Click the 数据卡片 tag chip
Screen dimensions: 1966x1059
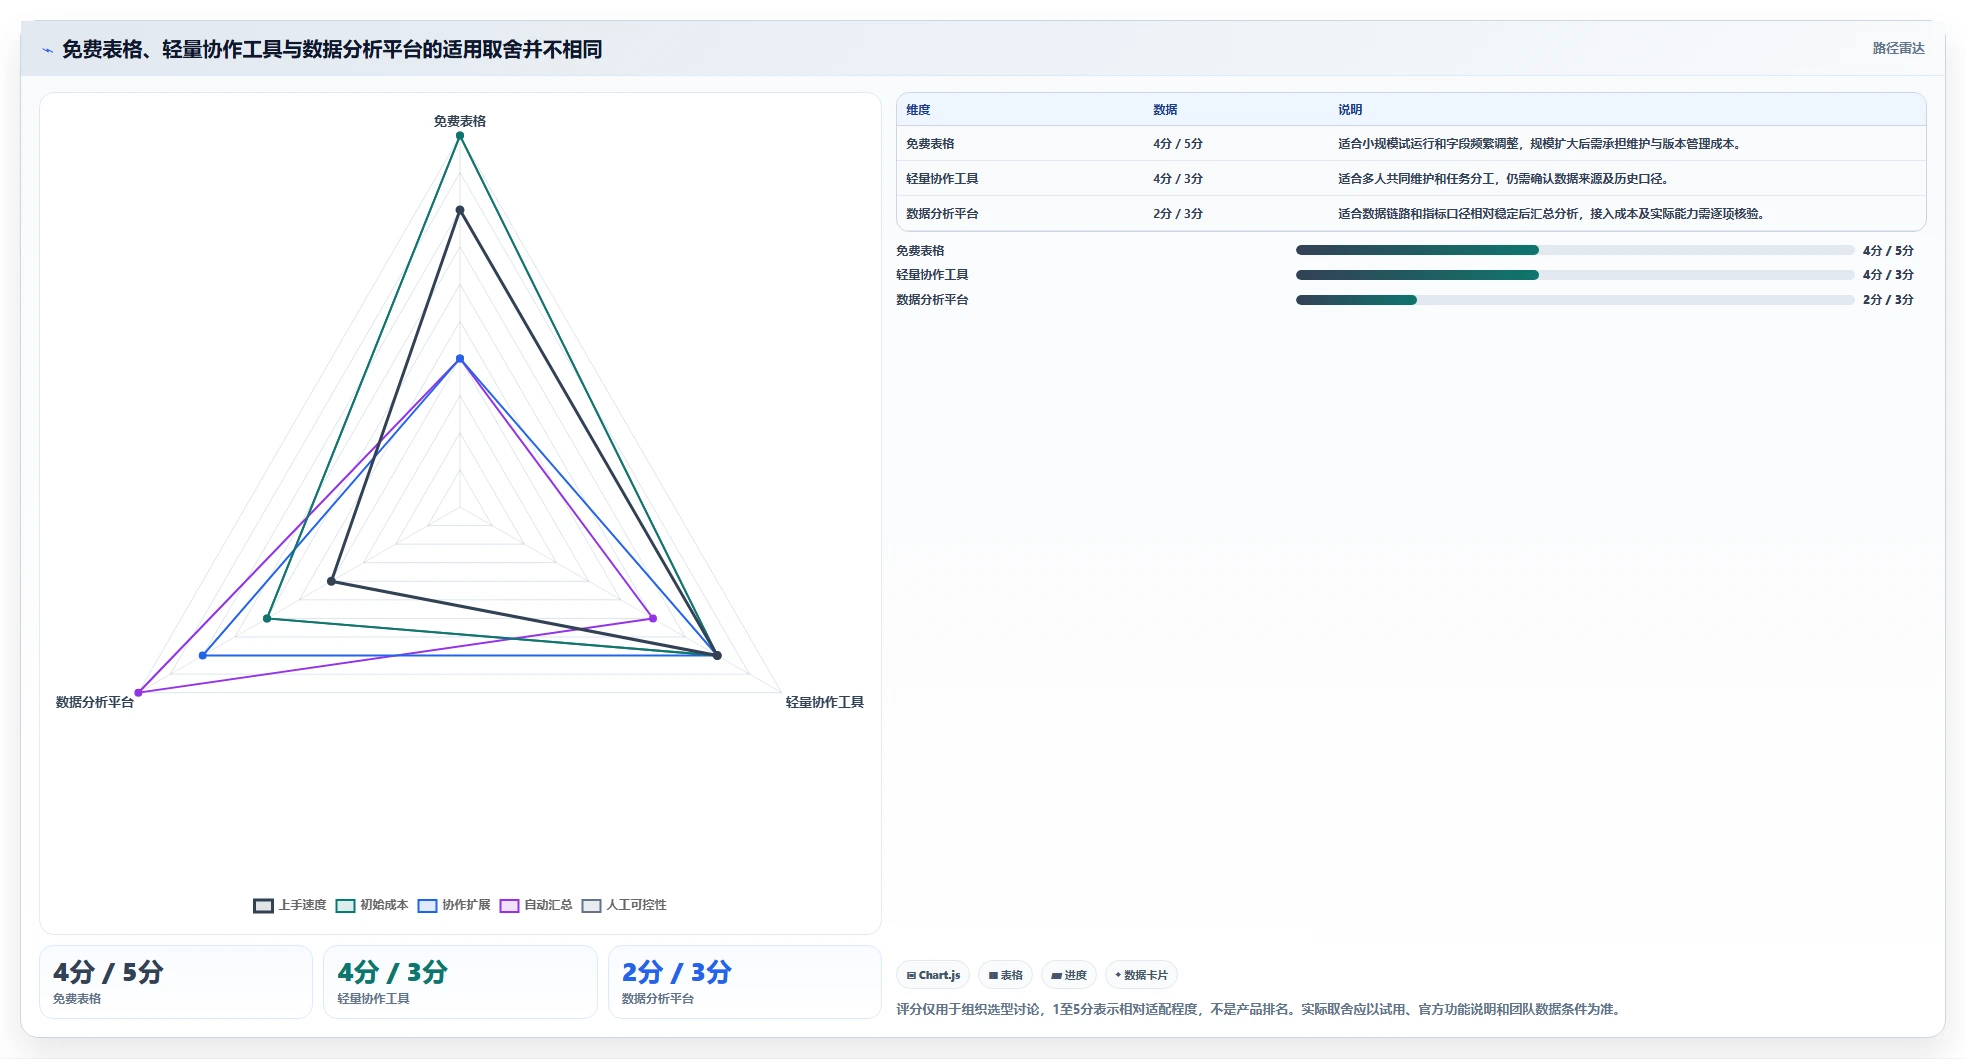(x=1141, y=975)
